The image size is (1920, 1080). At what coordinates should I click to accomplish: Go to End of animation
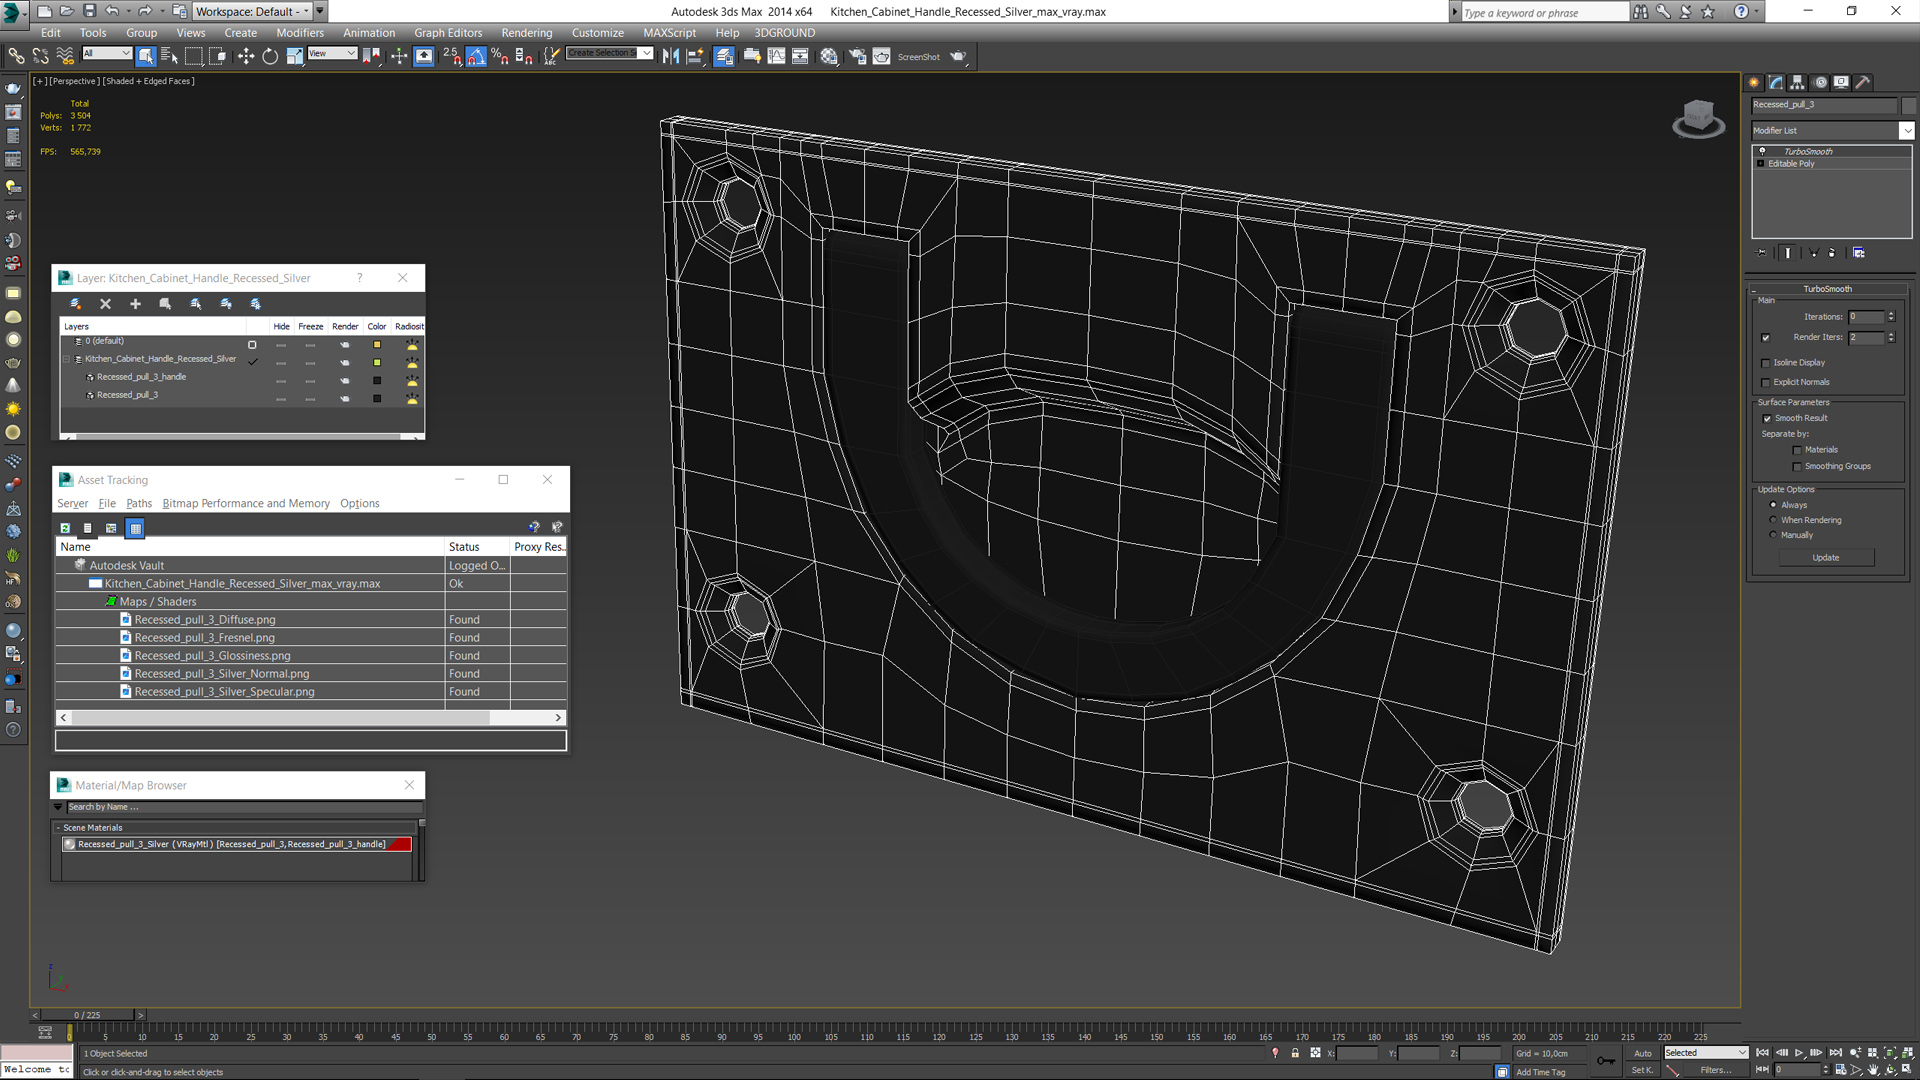pyautogui.click(x=1835, y=1053)
